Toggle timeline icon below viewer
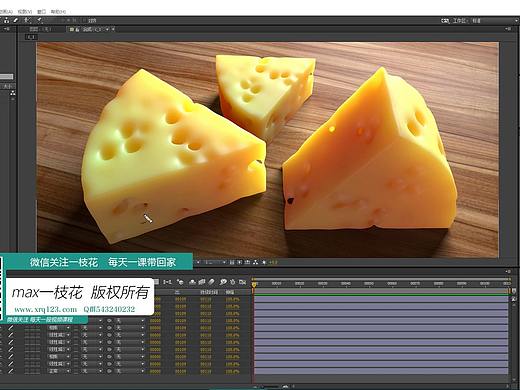 pos(247,262)
